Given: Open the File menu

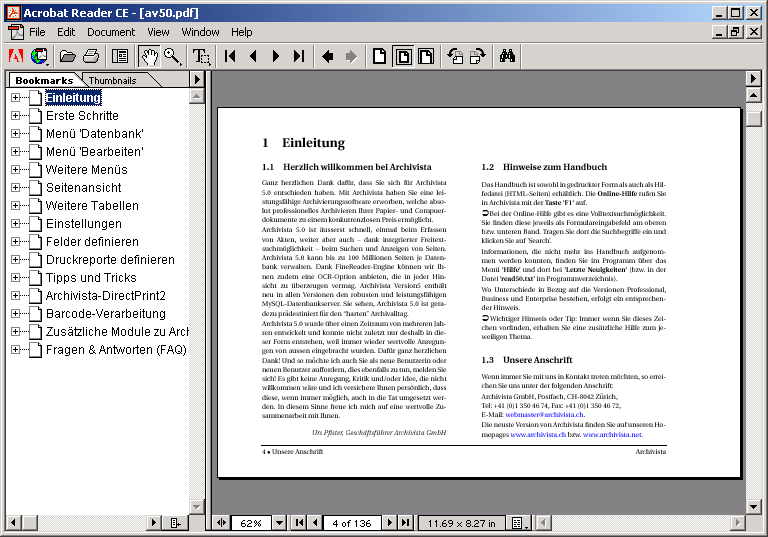Looking at the screenshot, I should click(x=37, y=32).
